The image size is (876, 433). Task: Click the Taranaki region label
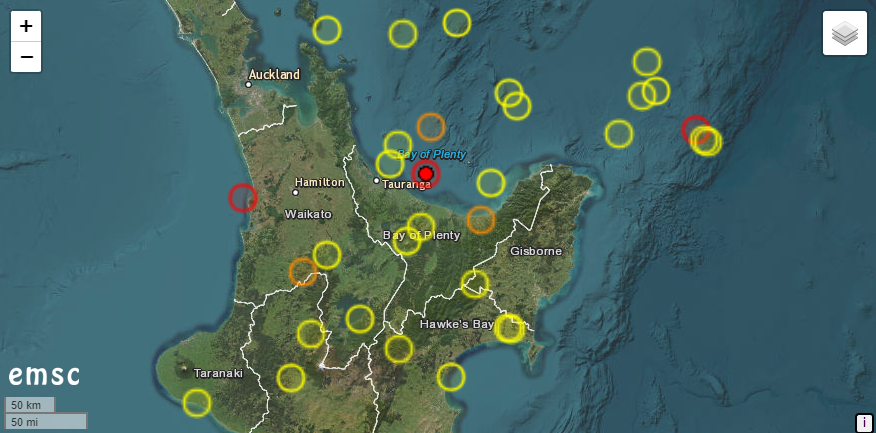218,373
